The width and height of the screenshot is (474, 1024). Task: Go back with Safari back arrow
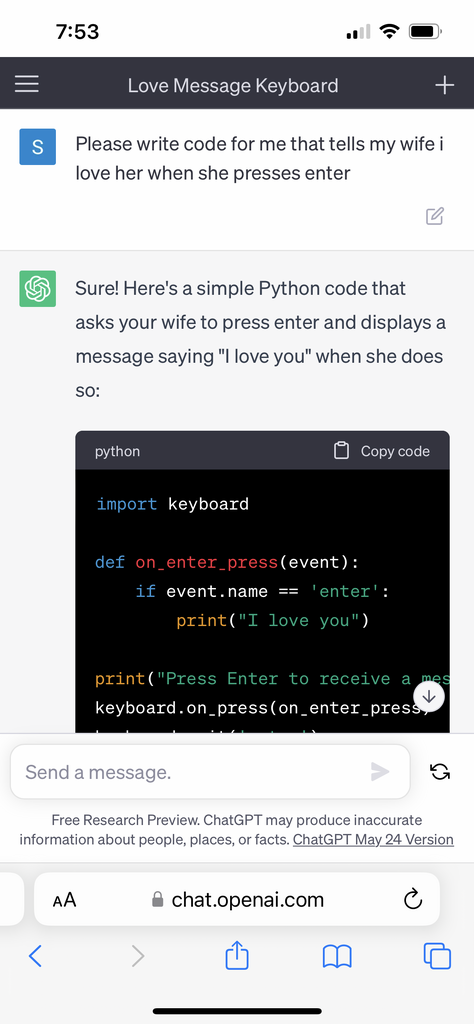pyautogui.click(x=36, y=956)
